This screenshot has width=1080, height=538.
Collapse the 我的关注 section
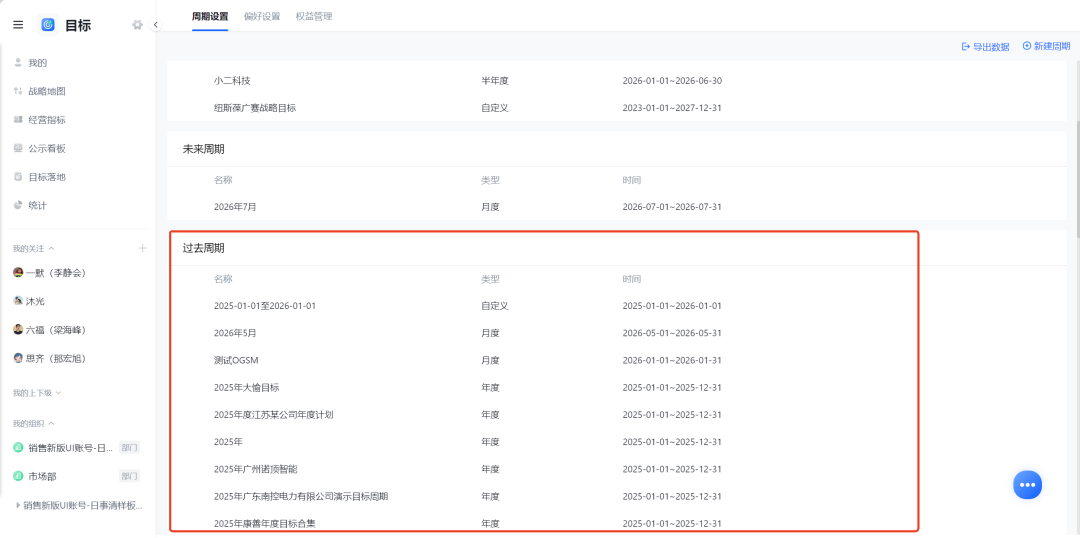coord(51,248)
